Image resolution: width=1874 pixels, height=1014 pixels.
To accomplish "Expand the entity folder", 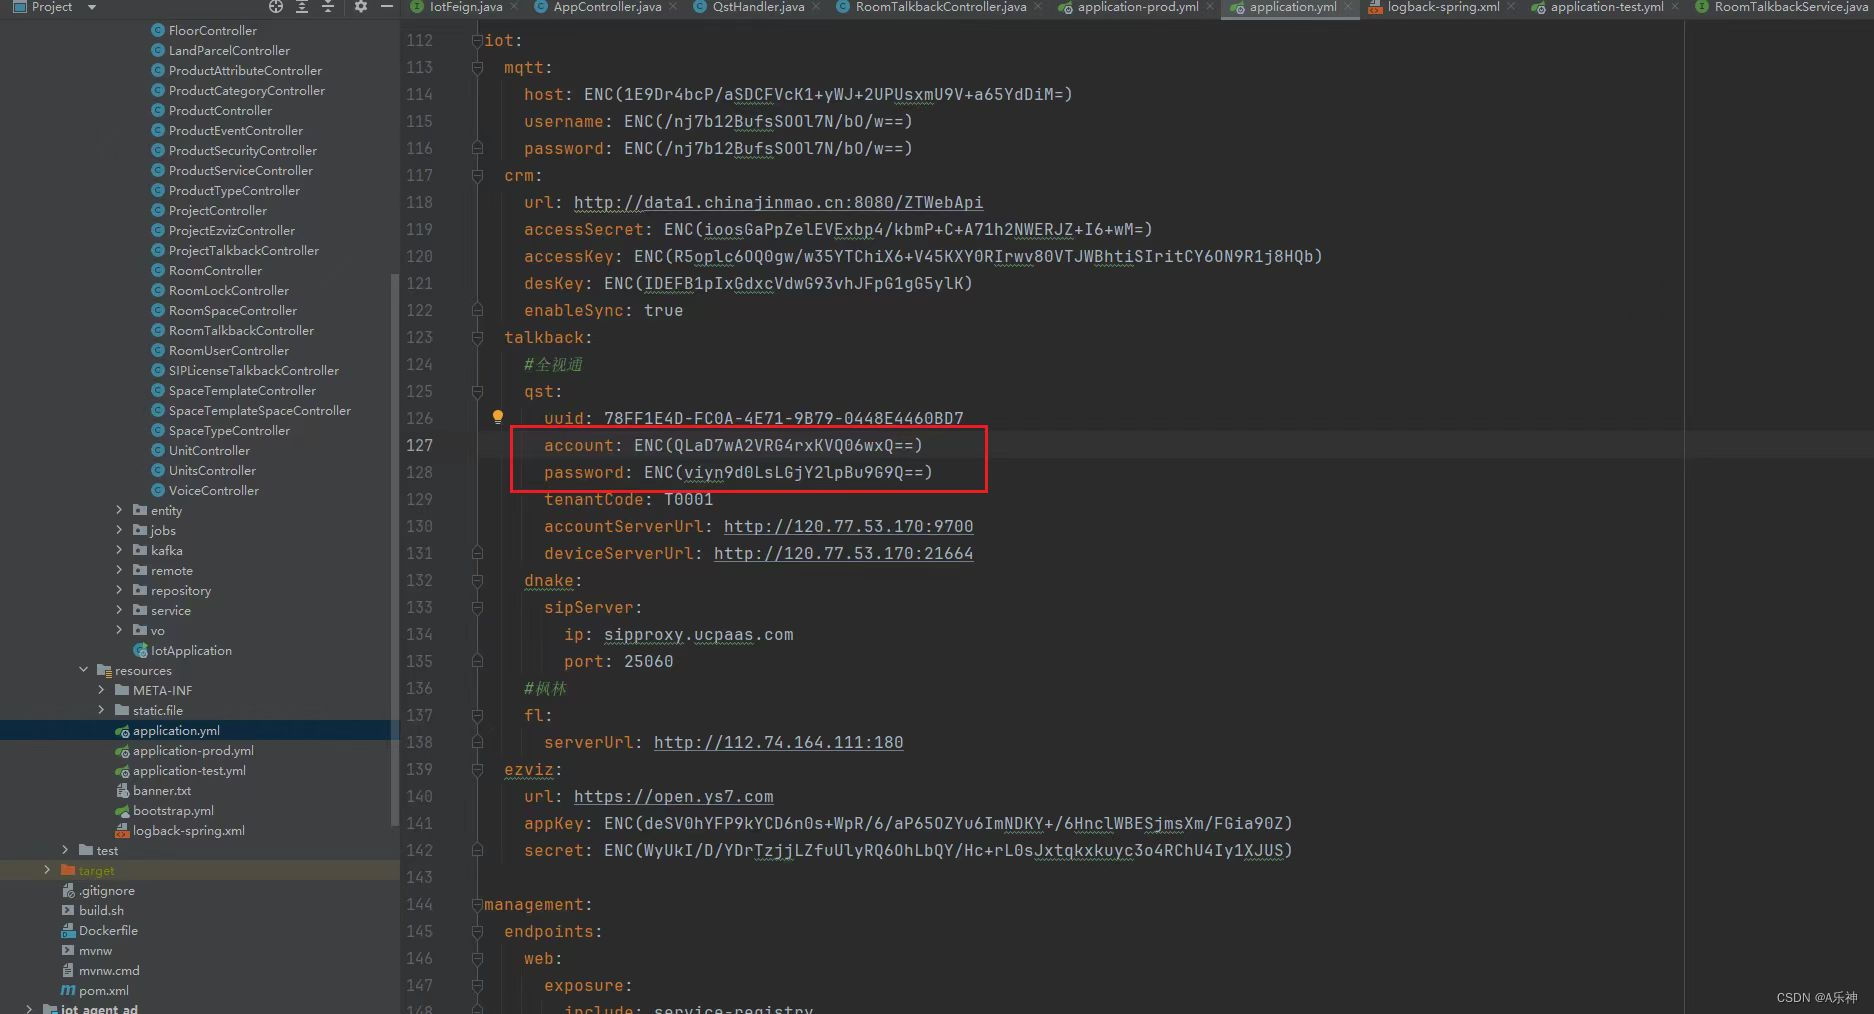I will tap(119, 510).
